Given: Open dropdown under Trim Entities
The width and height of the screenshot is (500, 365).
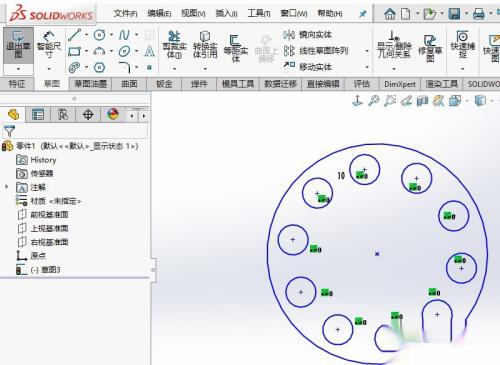Looking at the screenshot, I should tap(174, 69).
